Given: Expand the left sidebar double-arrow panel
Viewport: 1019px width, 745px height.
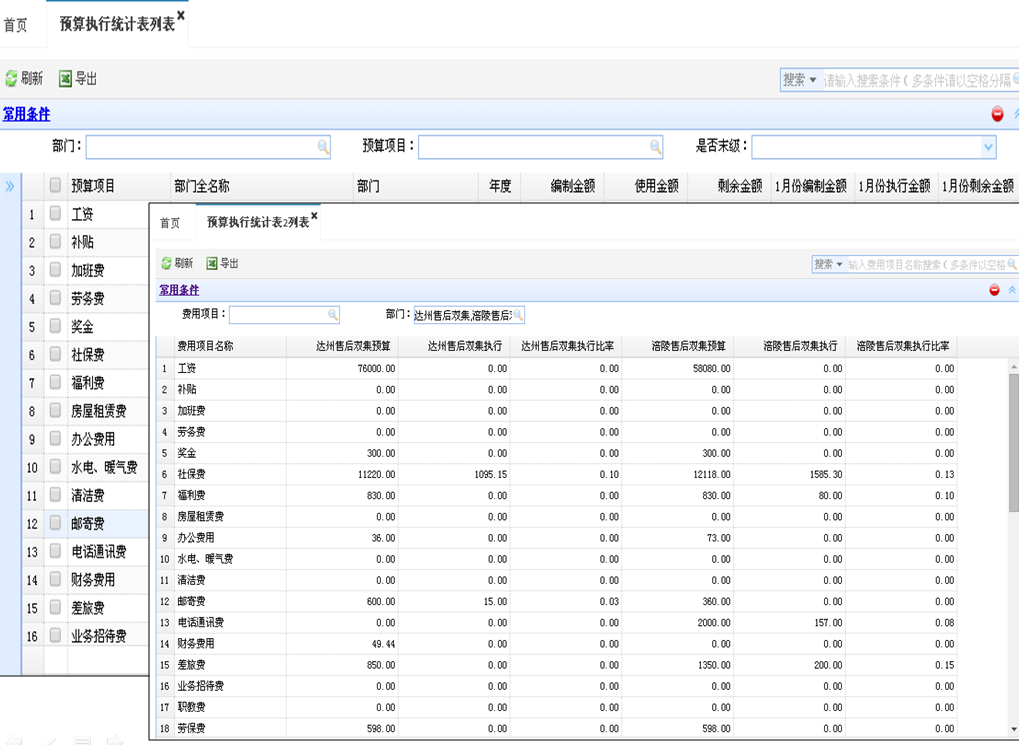Looking at the screenshot, I should (x=10, y=186).
